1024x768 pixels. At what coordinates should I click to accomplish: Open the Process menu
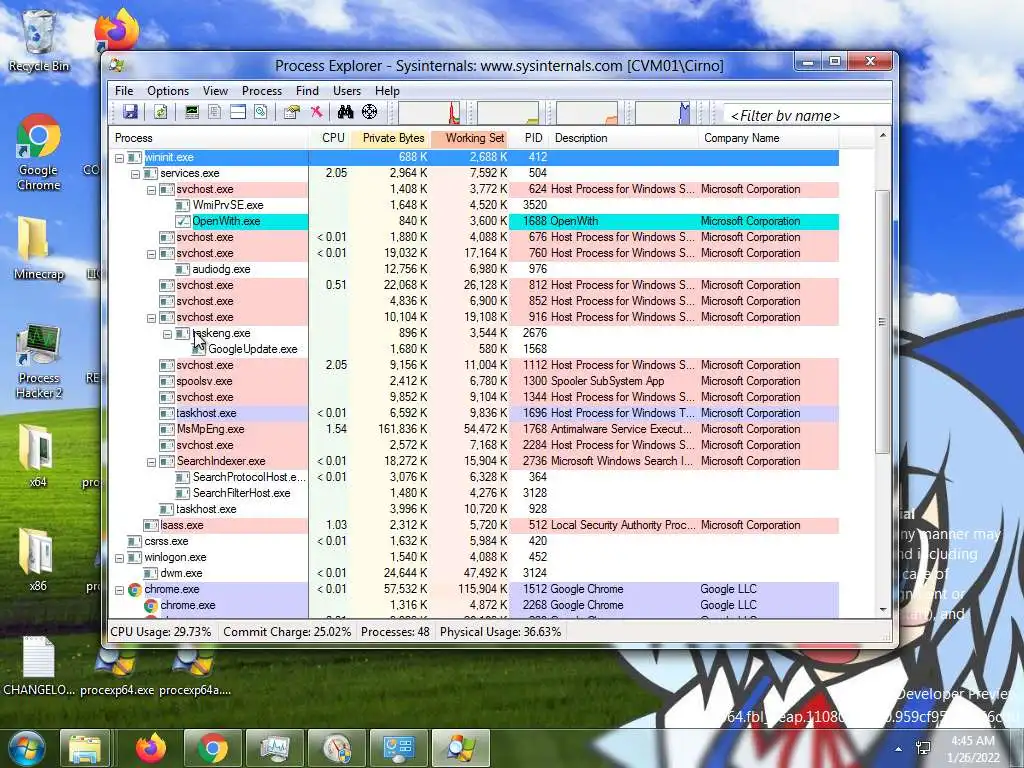pos(262,91)
